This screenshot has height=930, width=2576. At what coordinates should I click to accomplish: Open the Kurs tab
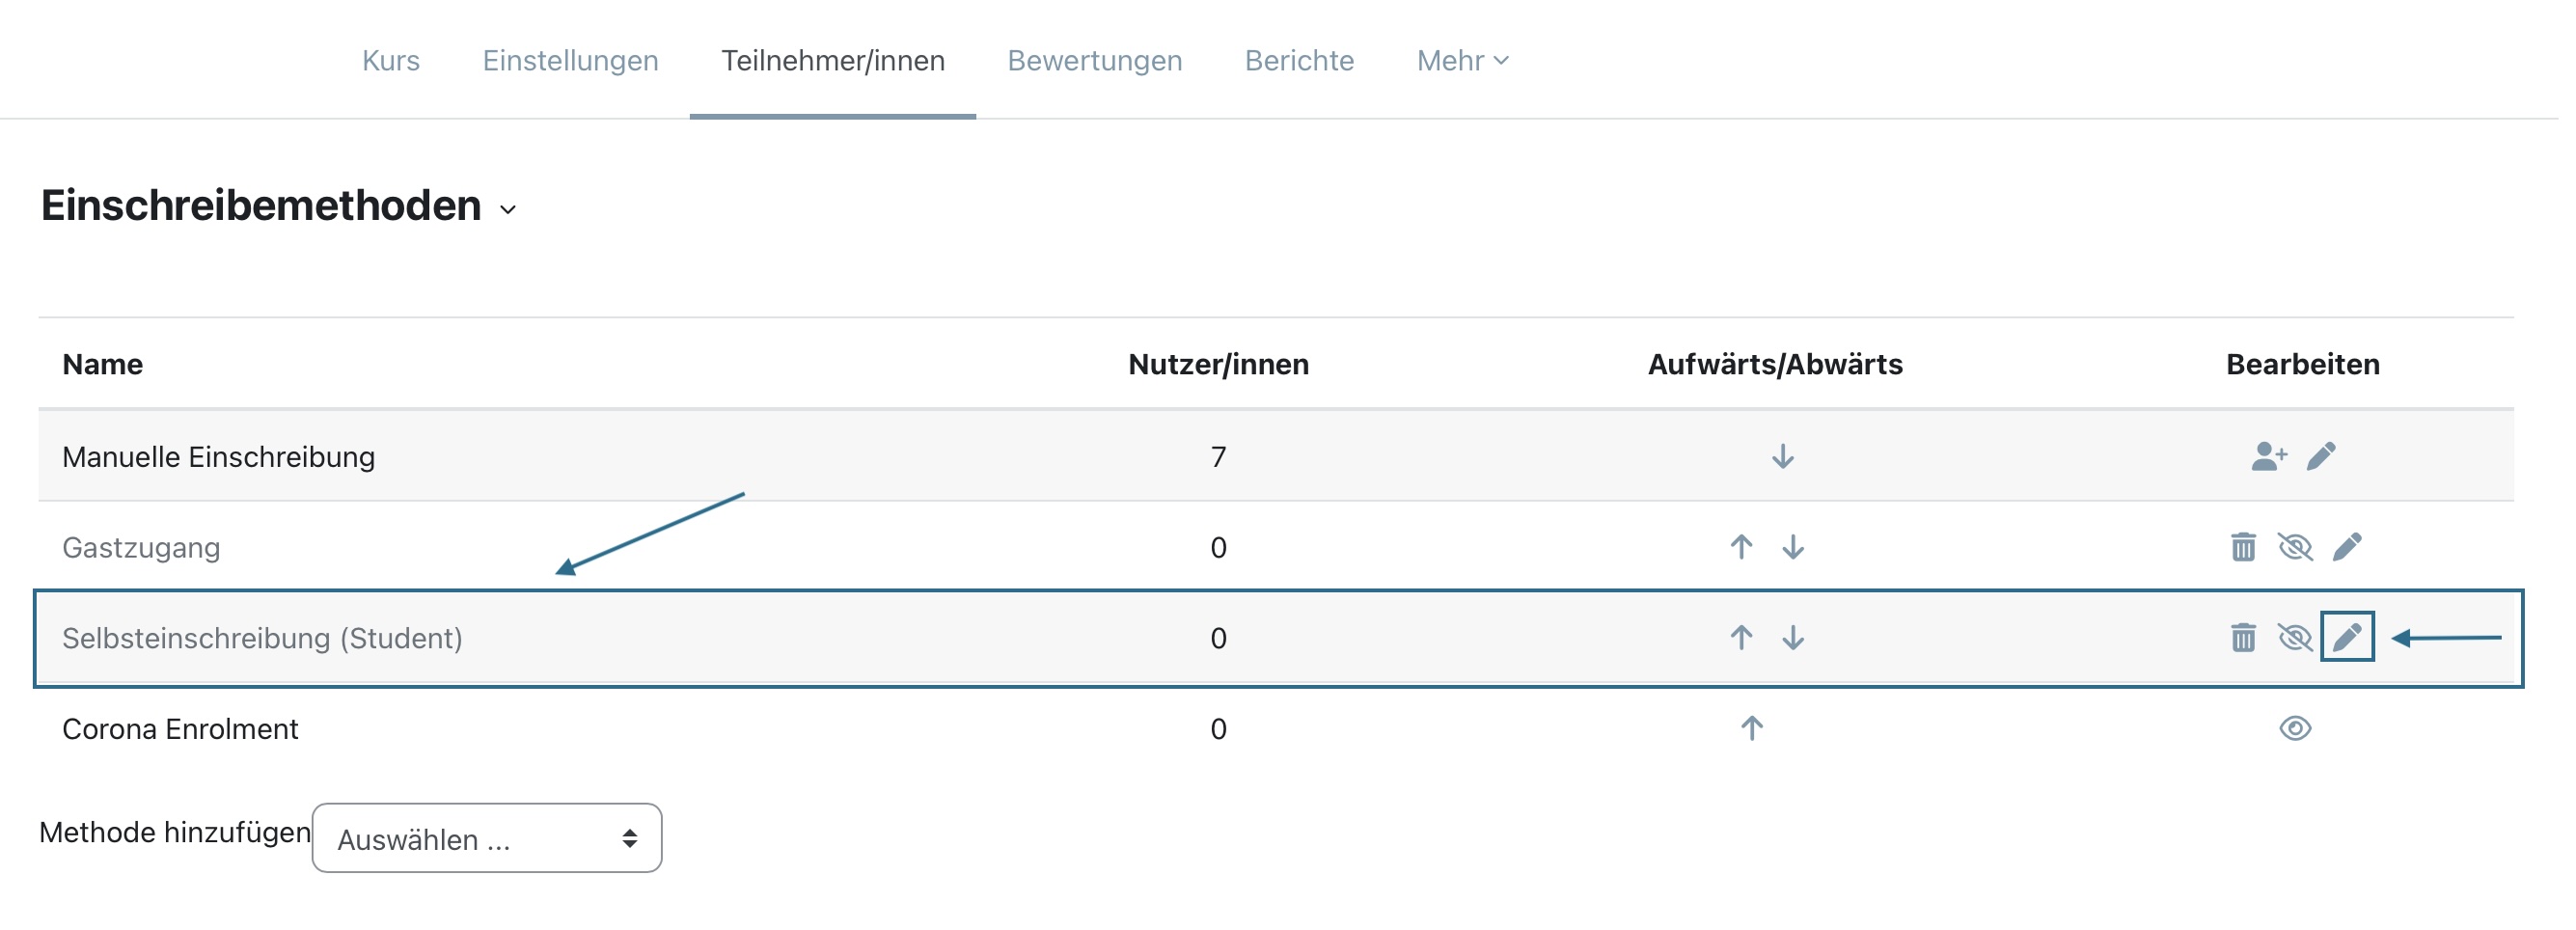click(393, 61)
